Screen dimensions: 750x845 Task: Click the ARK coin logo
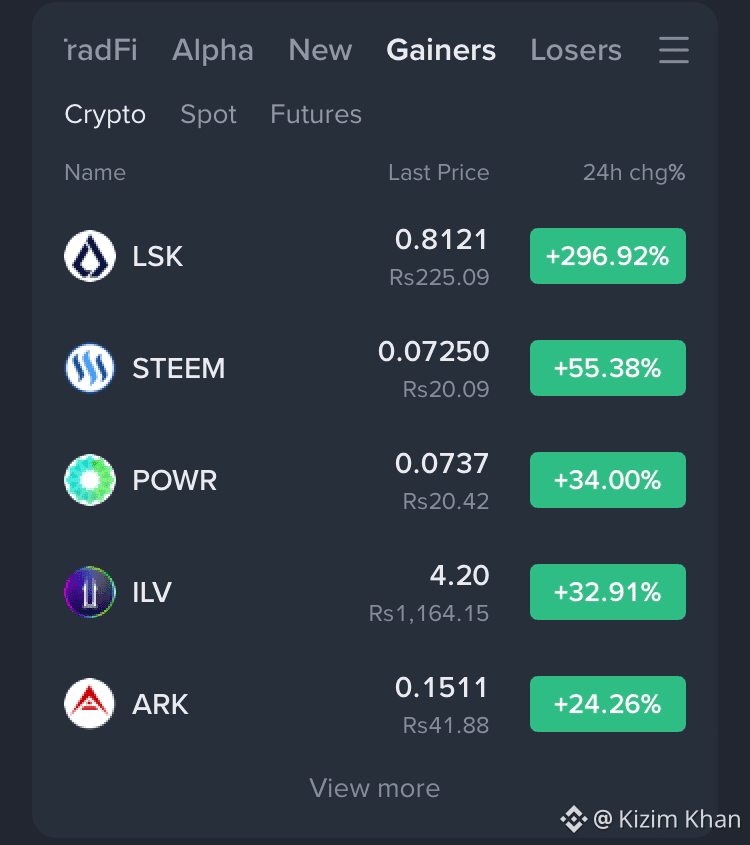coord(90,704)
